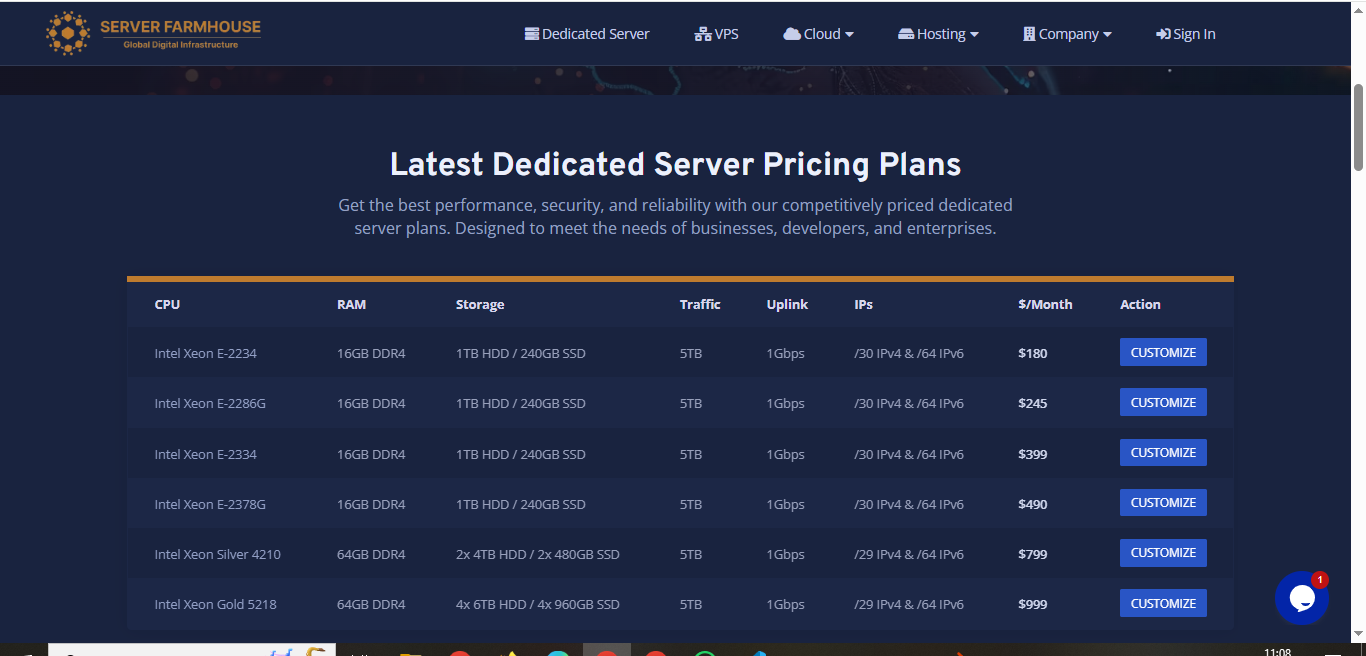Screen dimensions: 1366x656
Task: Click the cloud icon in the navbar
Action: pyautogui.click(x=791, y=34)
